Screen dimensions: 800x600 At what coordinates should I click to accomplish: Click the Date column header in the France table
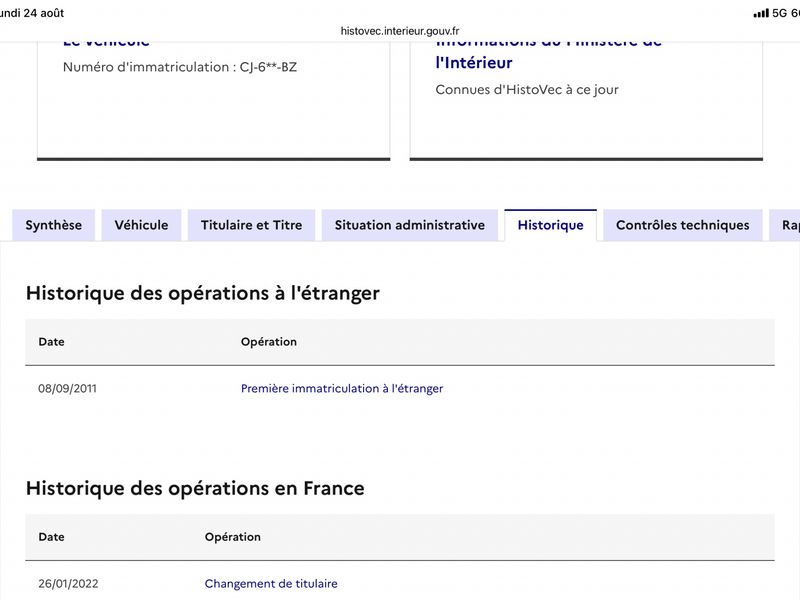tap(52, 537)
